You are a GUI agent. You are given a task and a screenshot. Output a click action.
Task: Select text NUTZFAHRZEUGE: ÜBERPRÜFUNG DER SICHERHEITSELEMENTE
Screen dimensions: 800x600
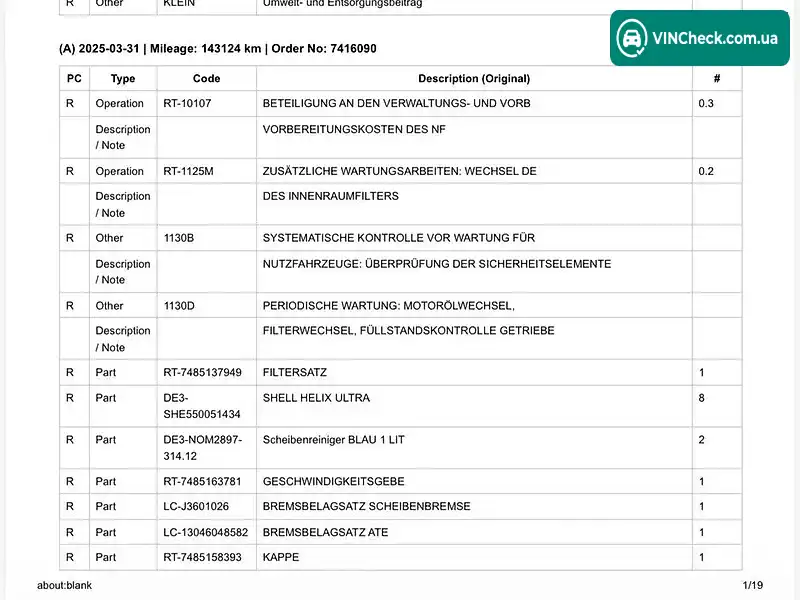point(437,264)
